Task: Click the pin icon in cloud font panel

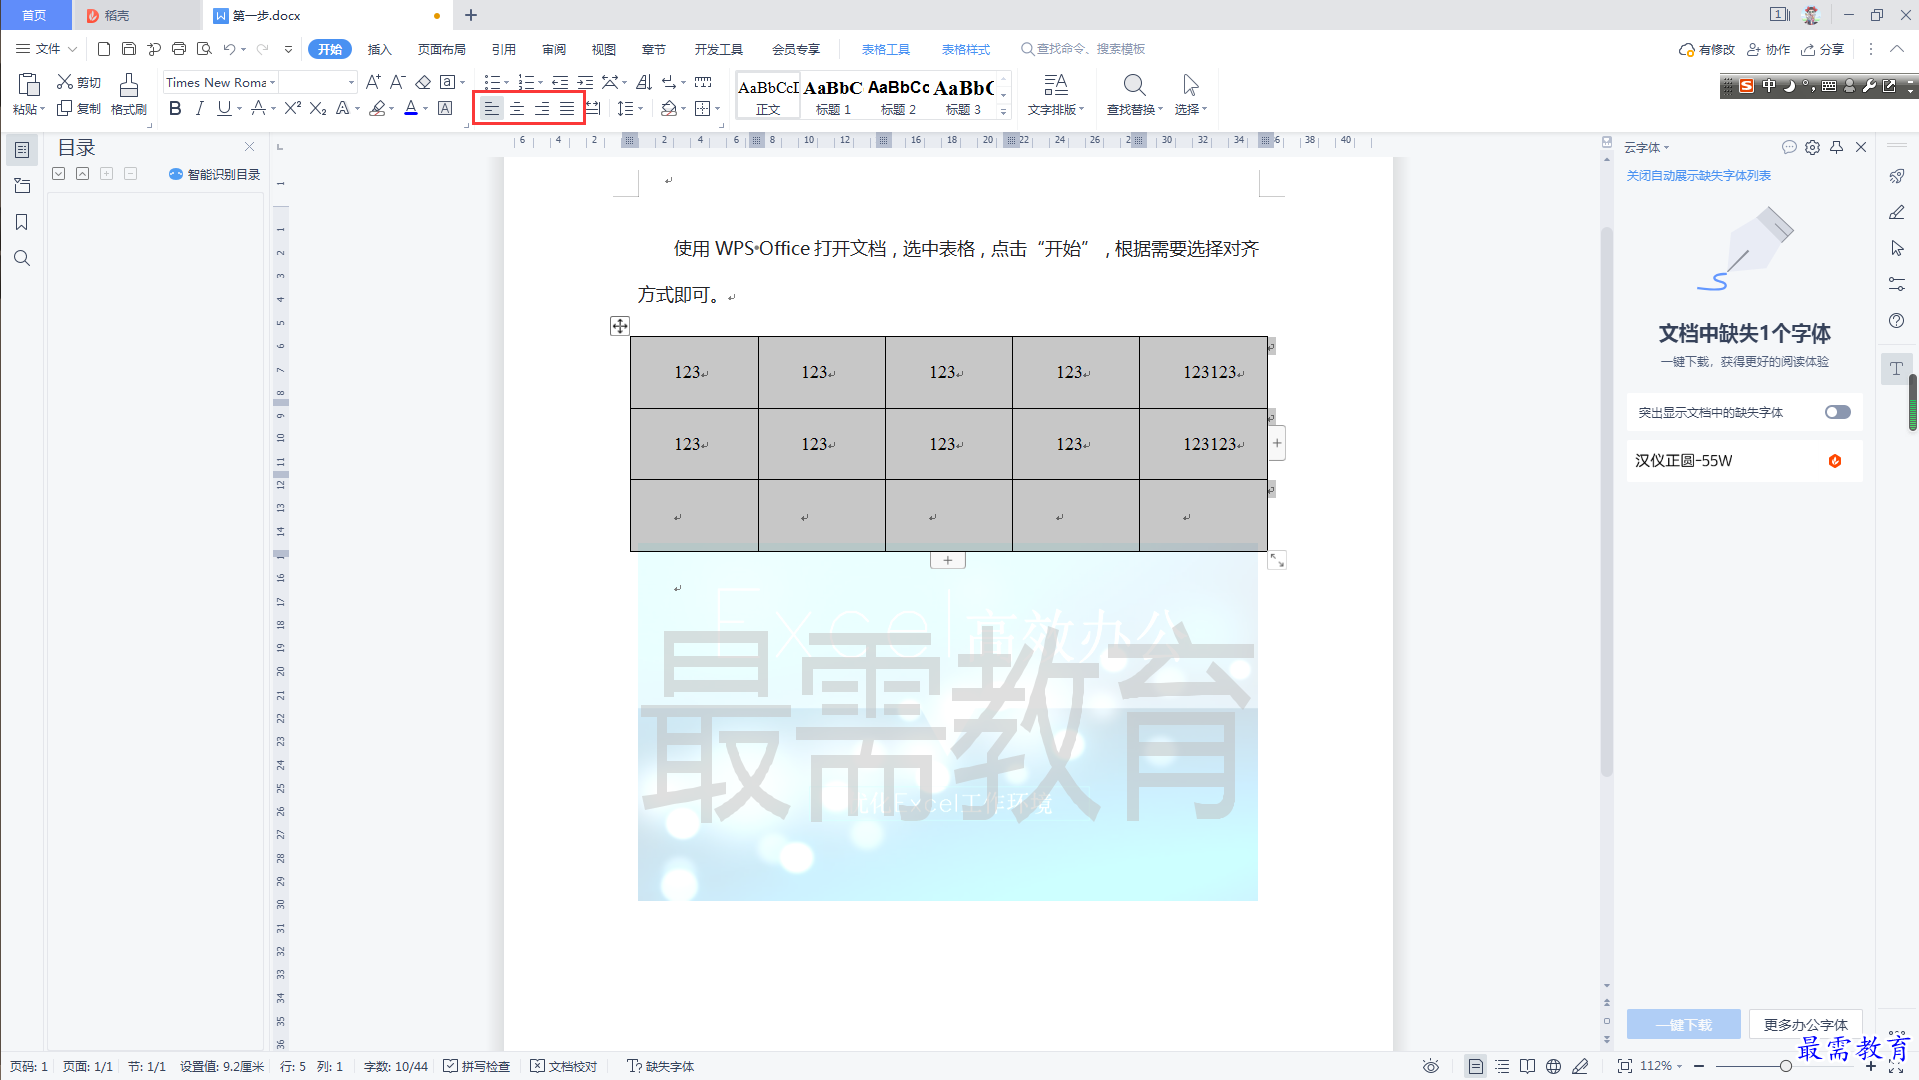Action: point(1836,147)
